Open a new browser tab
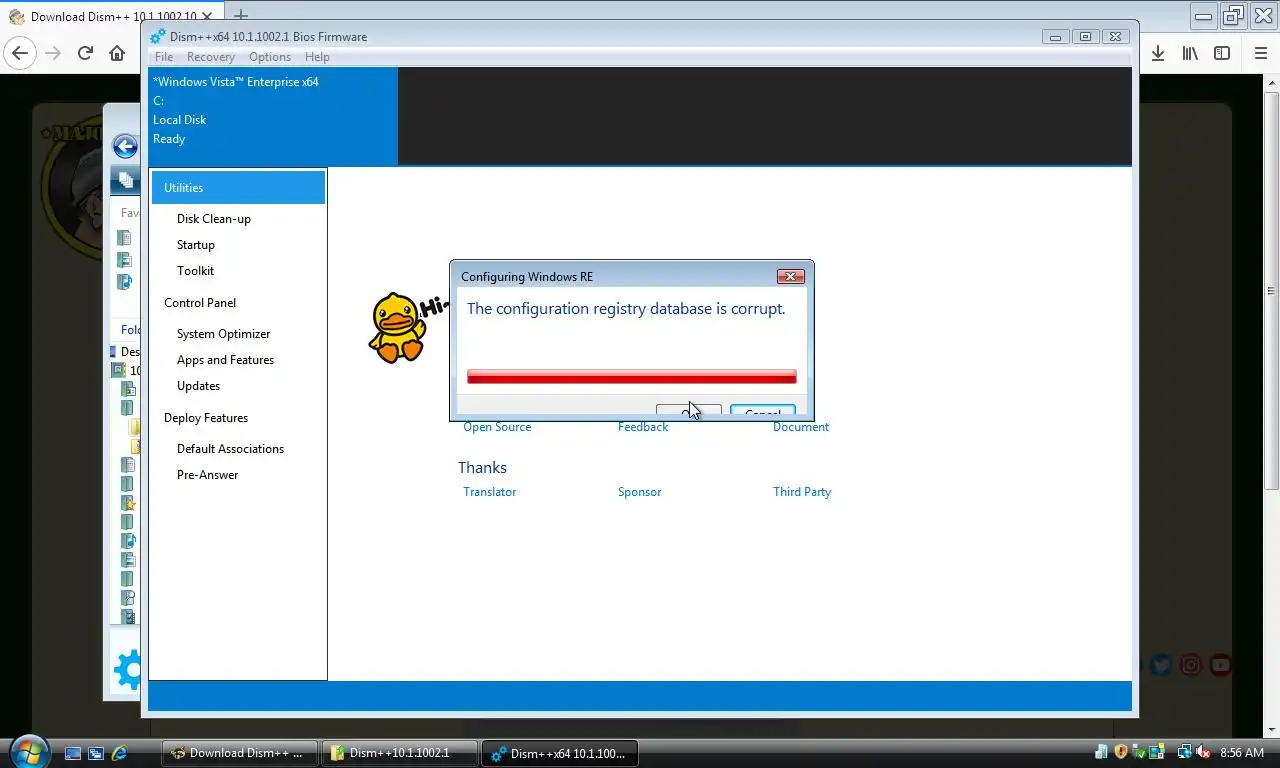The height and width of the screenshot is (768, 1280). click(241, 15)
